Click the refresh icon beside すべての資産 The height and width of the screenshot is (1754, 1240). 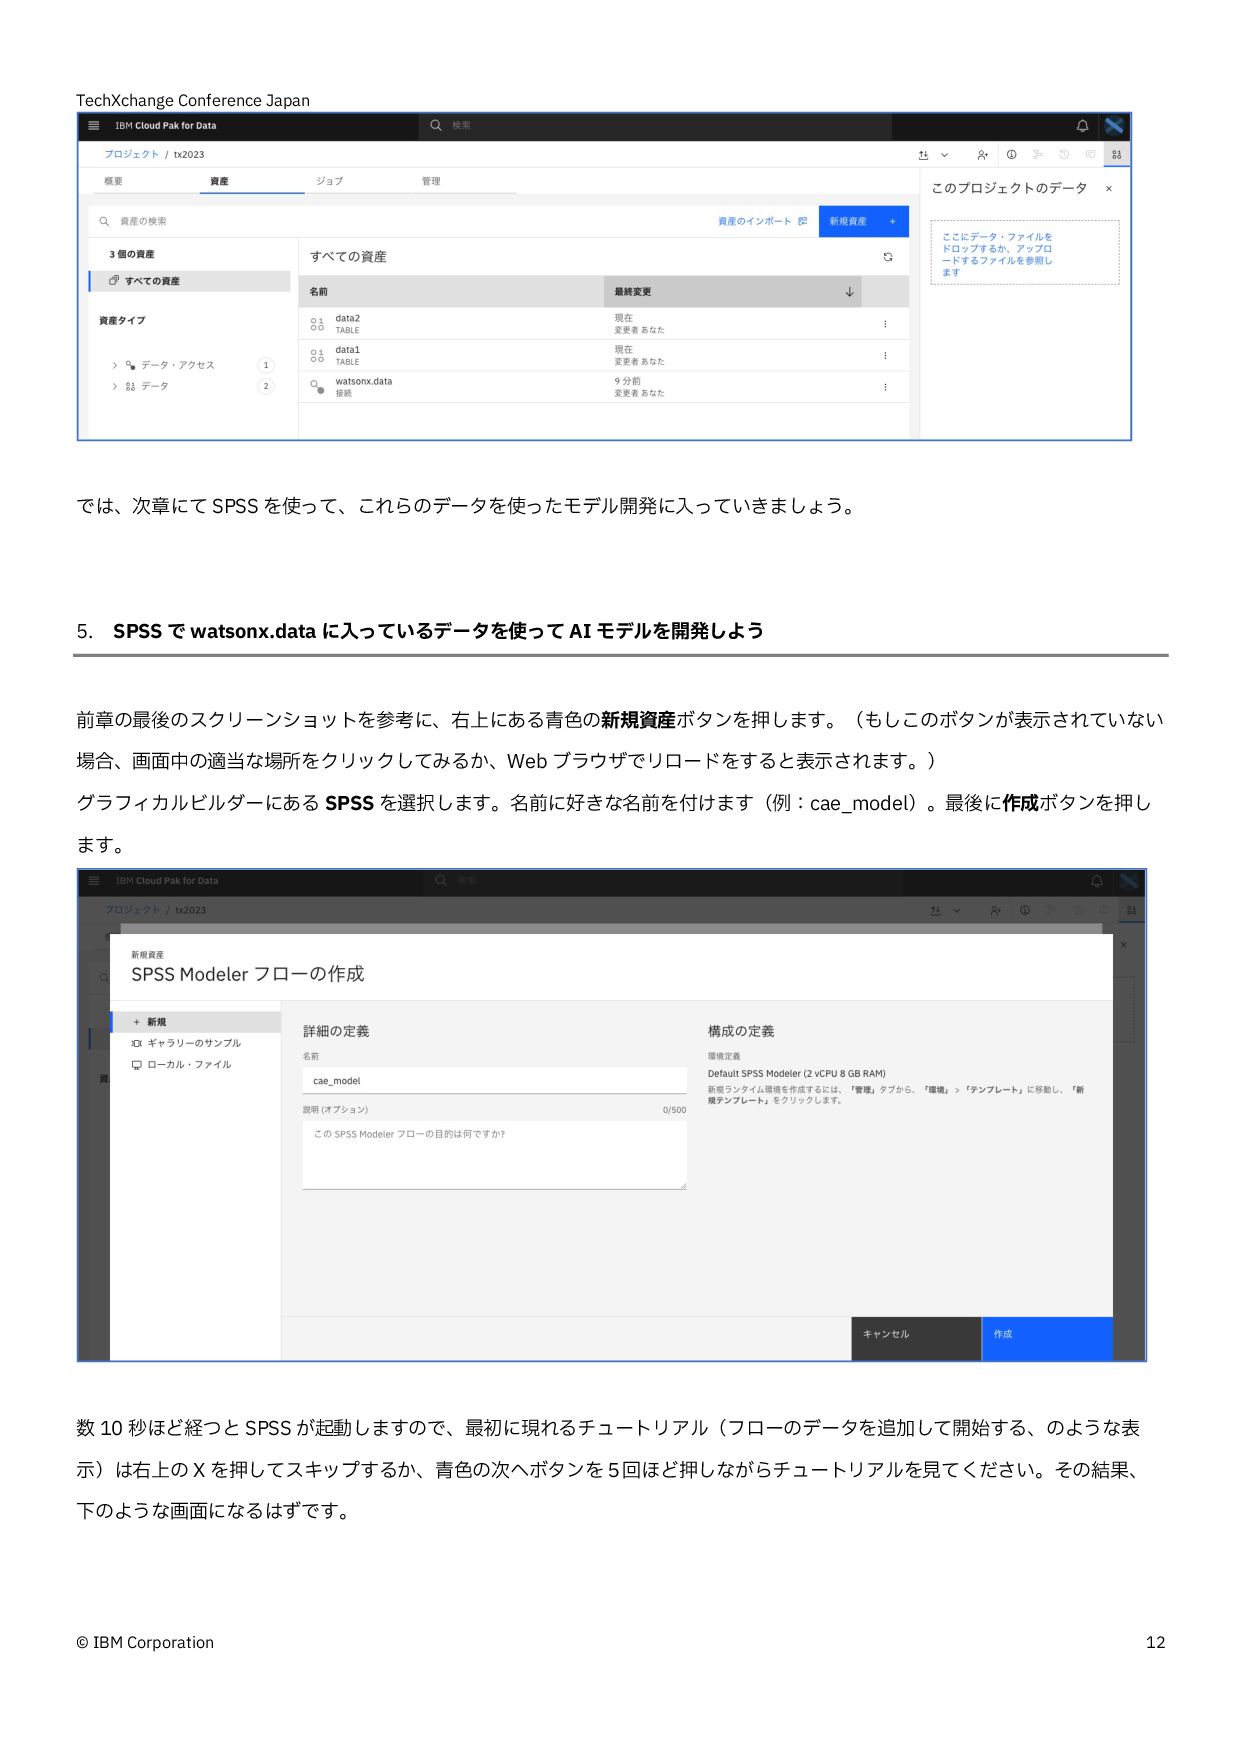(887, 257)
